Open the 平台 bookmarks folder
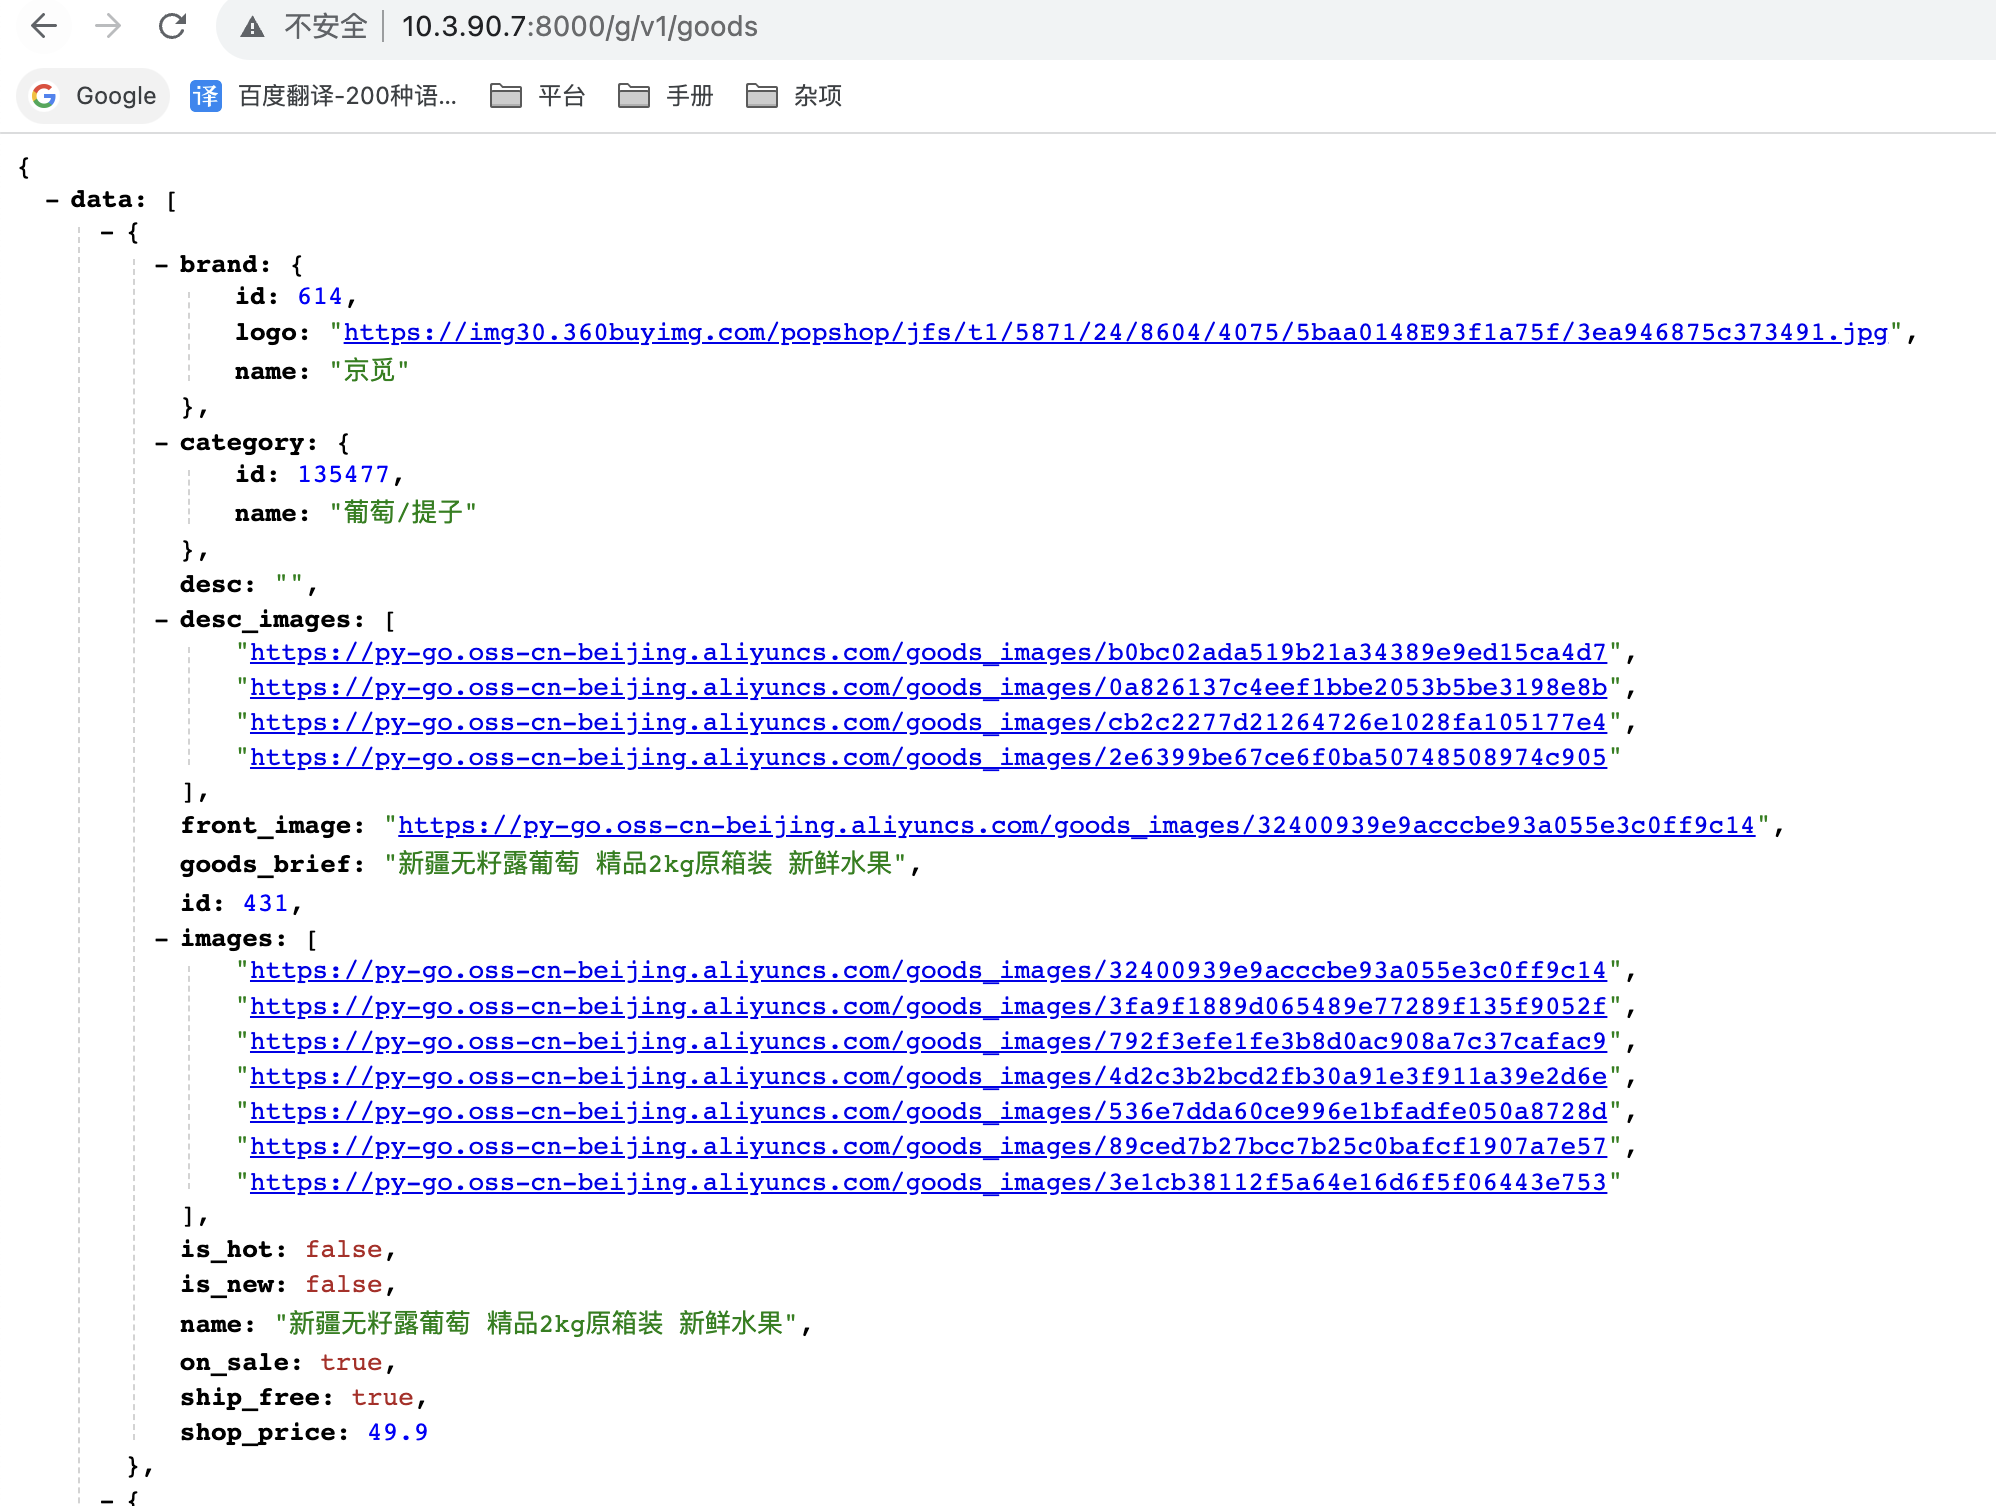The image size is (1996, 1506). point(537,96)
